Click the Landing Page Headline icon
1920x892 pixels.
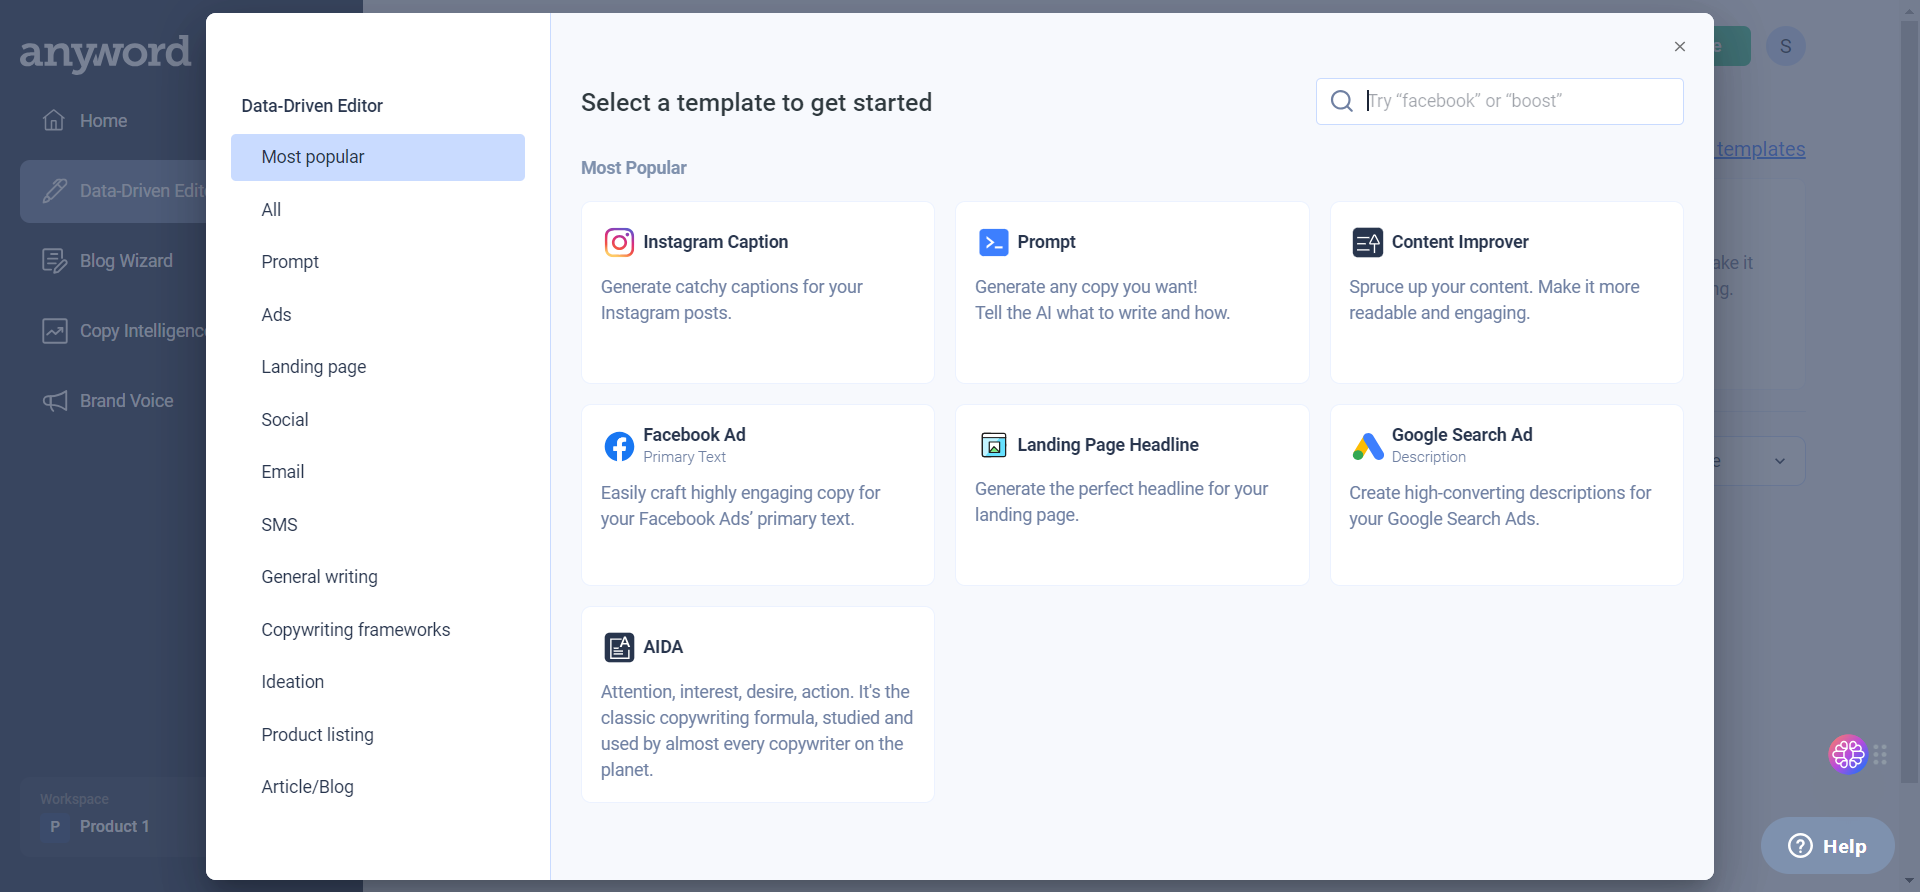tap(993, 445)
